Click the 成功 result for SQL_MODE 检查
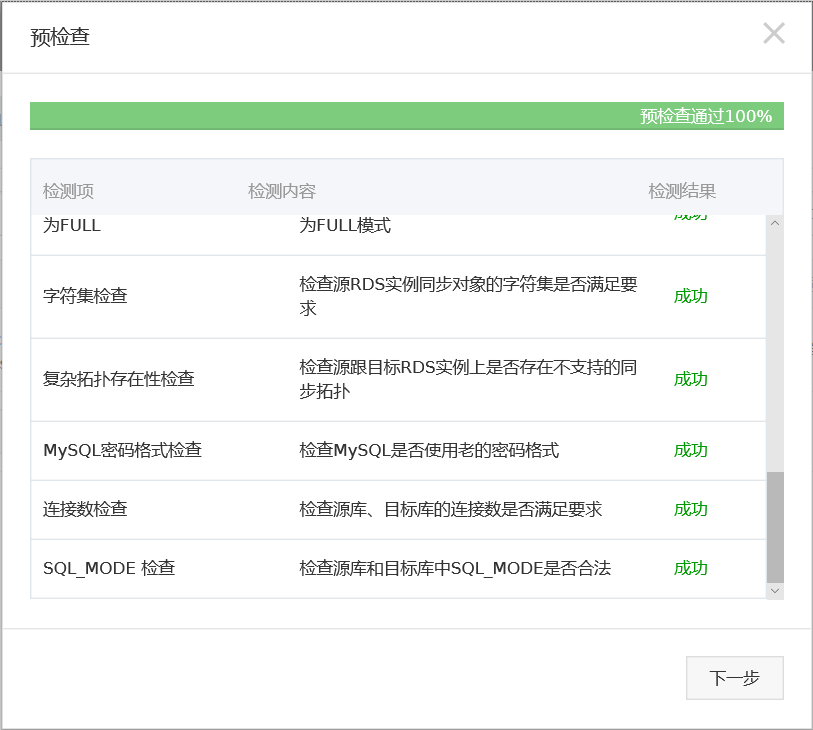The width and height of the screenshot is (813, 730). tap(690, 569)
